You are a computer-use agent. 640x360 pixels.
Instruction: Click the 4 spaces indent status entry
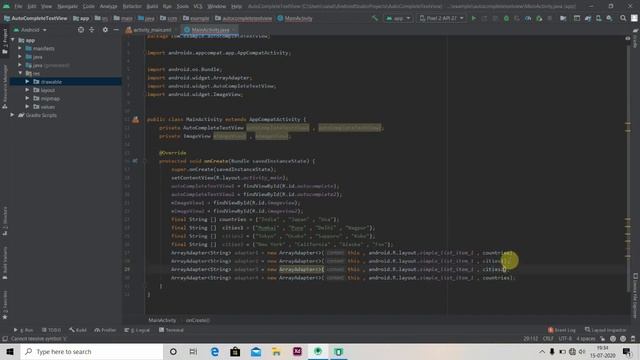coord(586,339)
